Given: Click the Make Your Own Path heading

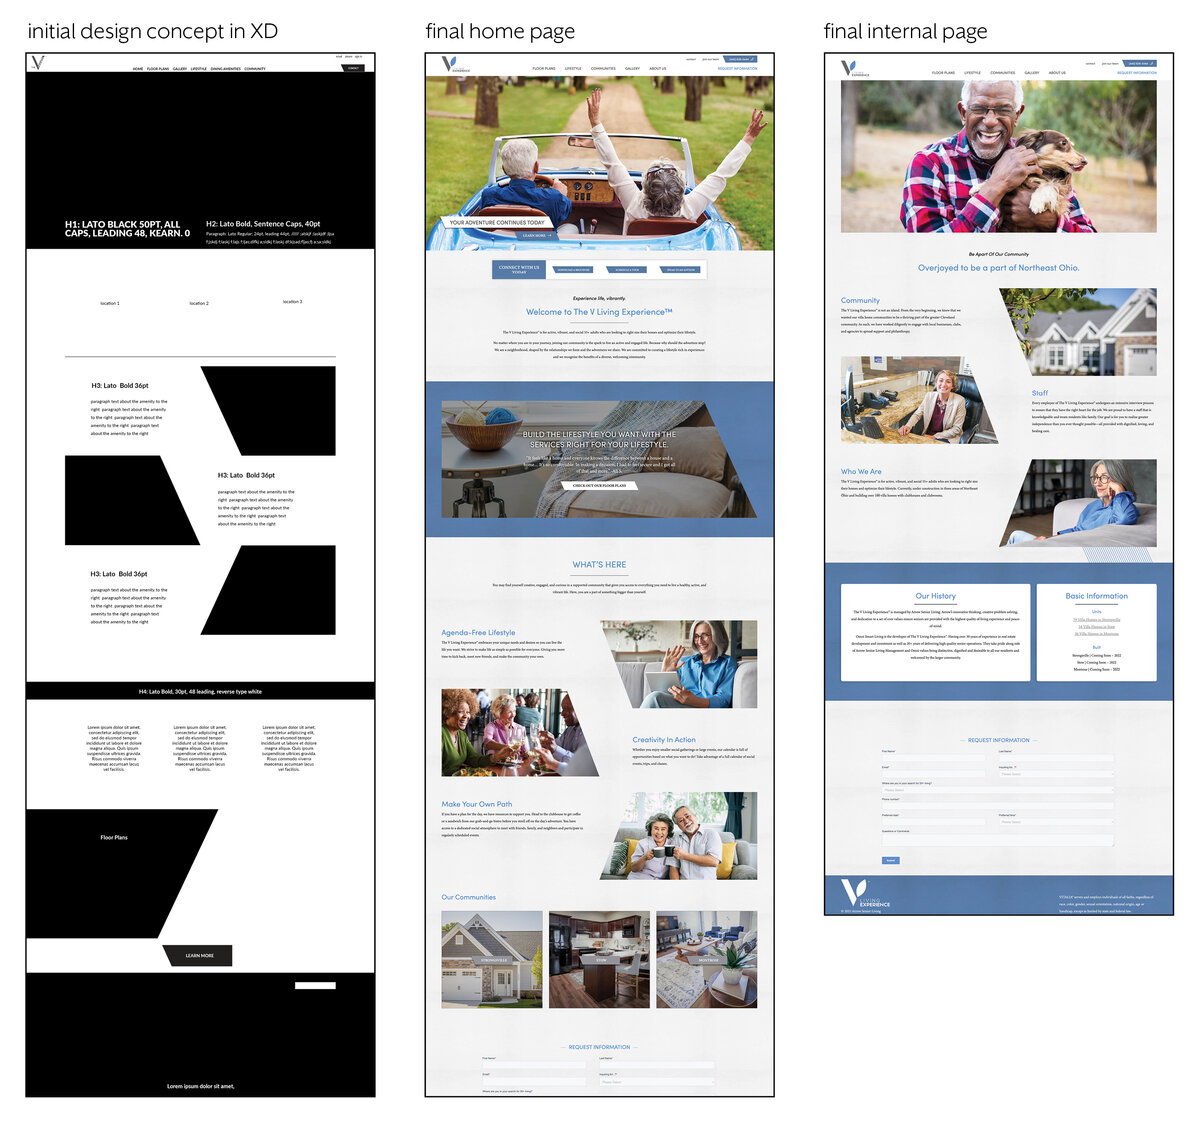Looking at the screenshot, I should [476, 804].
